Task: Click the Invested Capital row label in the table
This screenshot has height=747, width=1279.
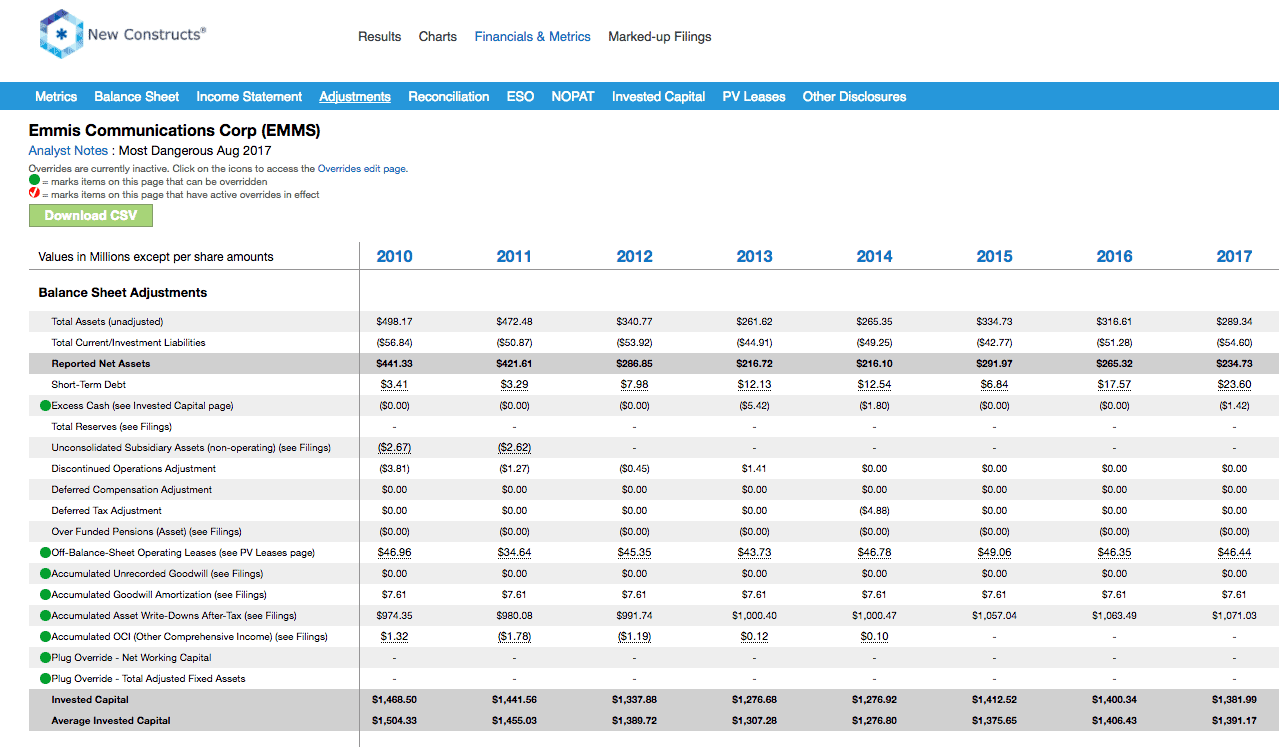Action: click(x=90, y=700)
